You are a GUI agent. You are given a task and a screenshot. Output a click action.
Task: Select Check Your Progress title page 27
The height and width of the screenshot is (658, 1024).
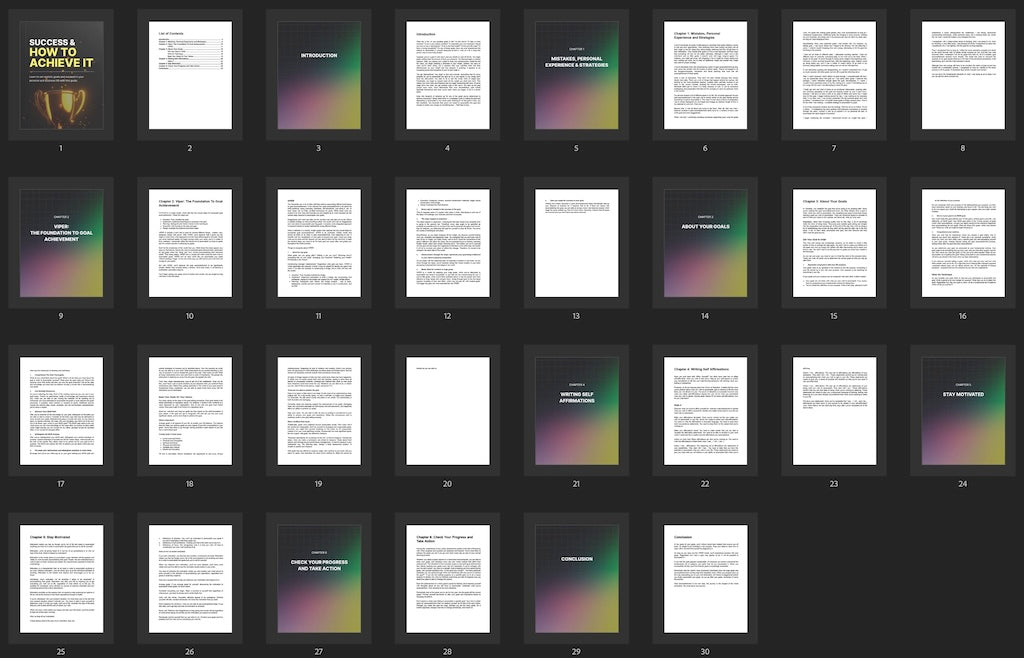tap(319, 578)
